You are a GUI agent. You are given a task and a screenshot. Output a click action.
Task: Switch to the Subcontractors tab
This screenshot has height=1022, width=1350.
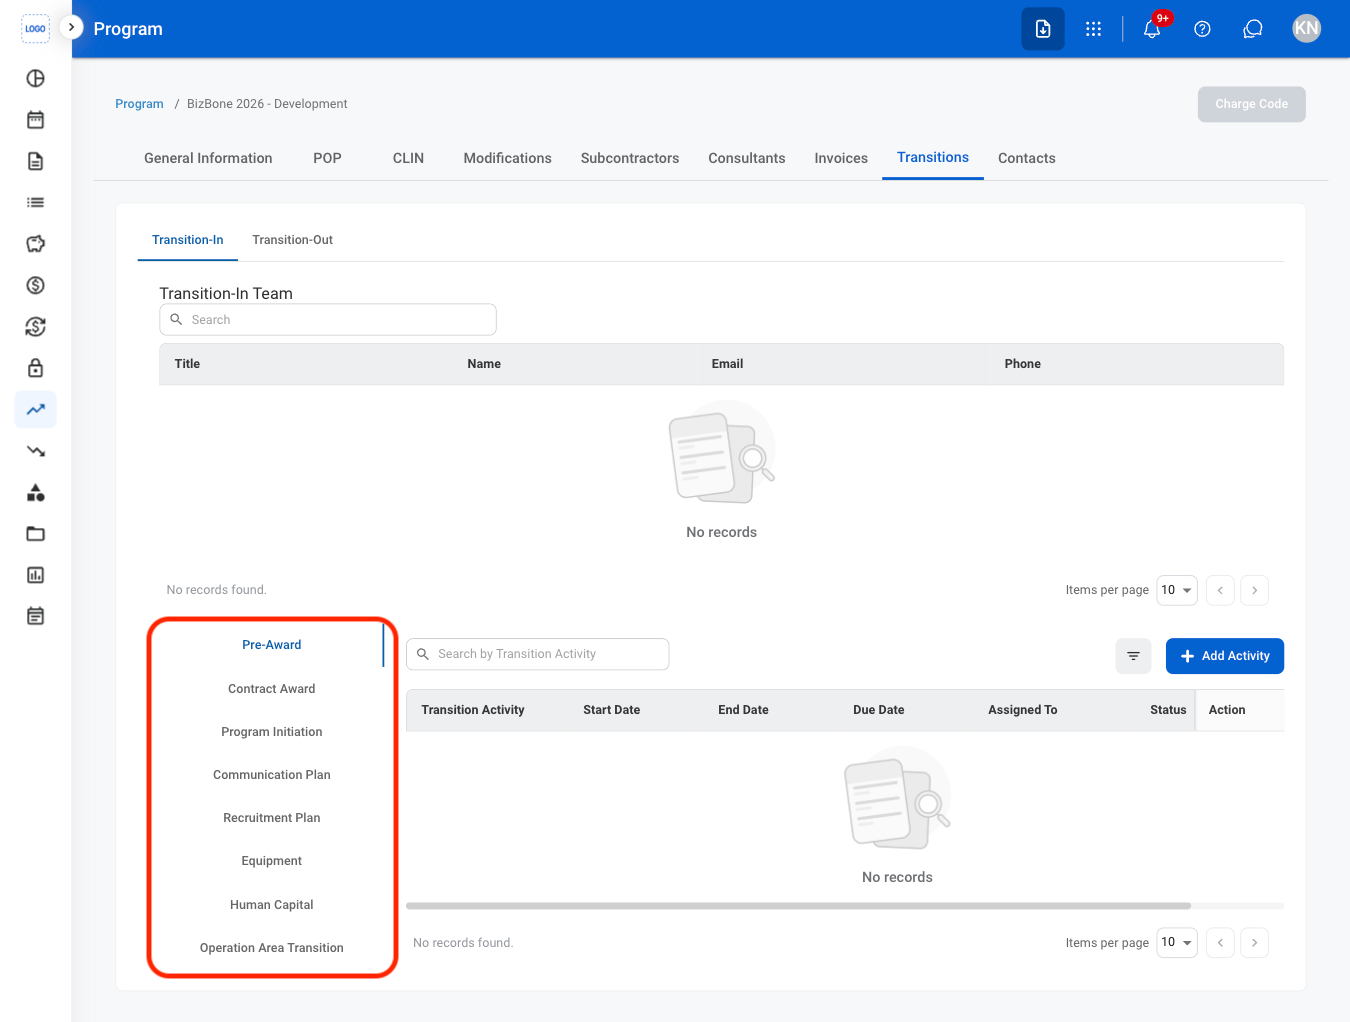tap(630, 158)
